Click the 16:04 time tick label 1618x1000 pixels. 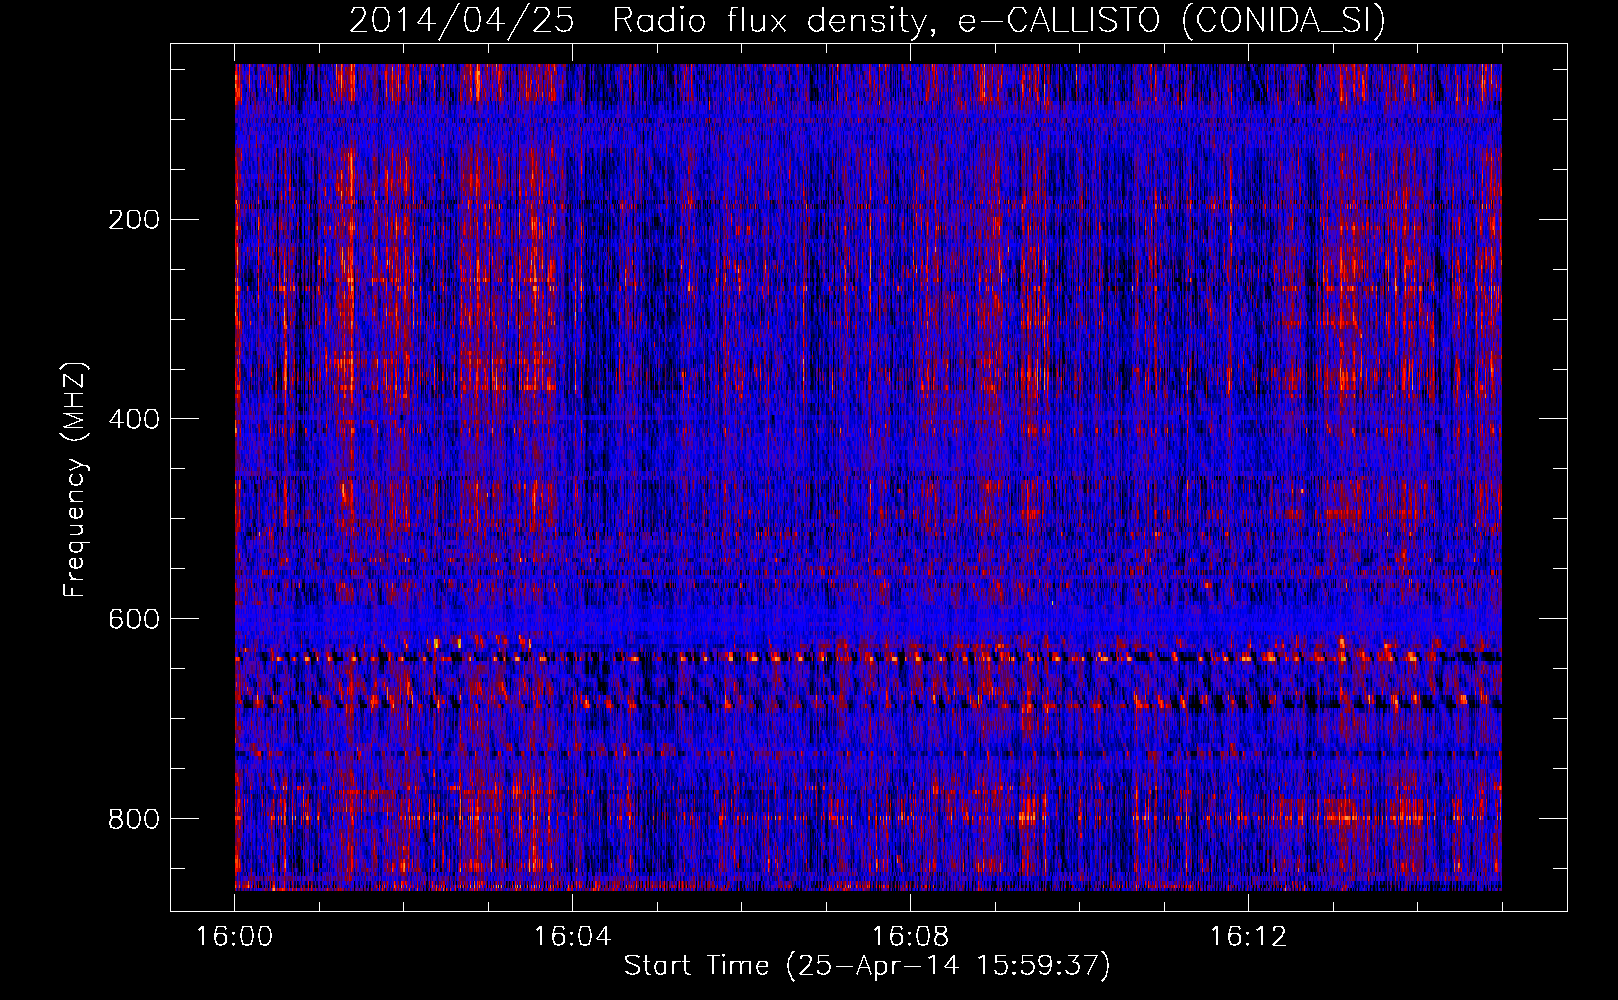[x=572, y=937]
